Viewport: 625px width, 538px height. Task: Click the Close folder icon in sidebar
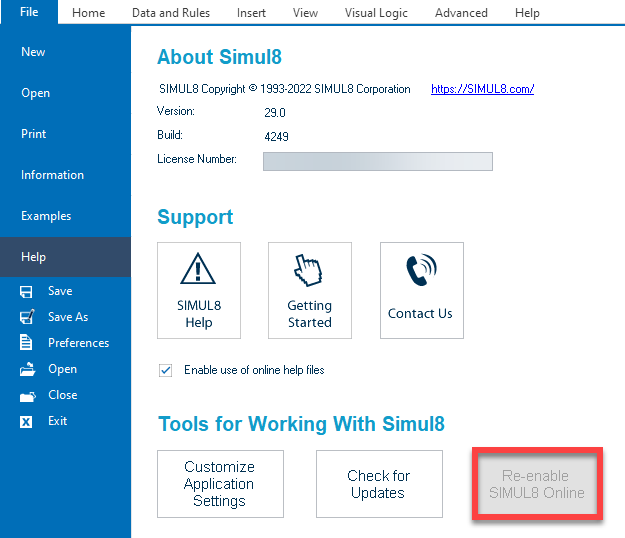click(x=28, y=396)
